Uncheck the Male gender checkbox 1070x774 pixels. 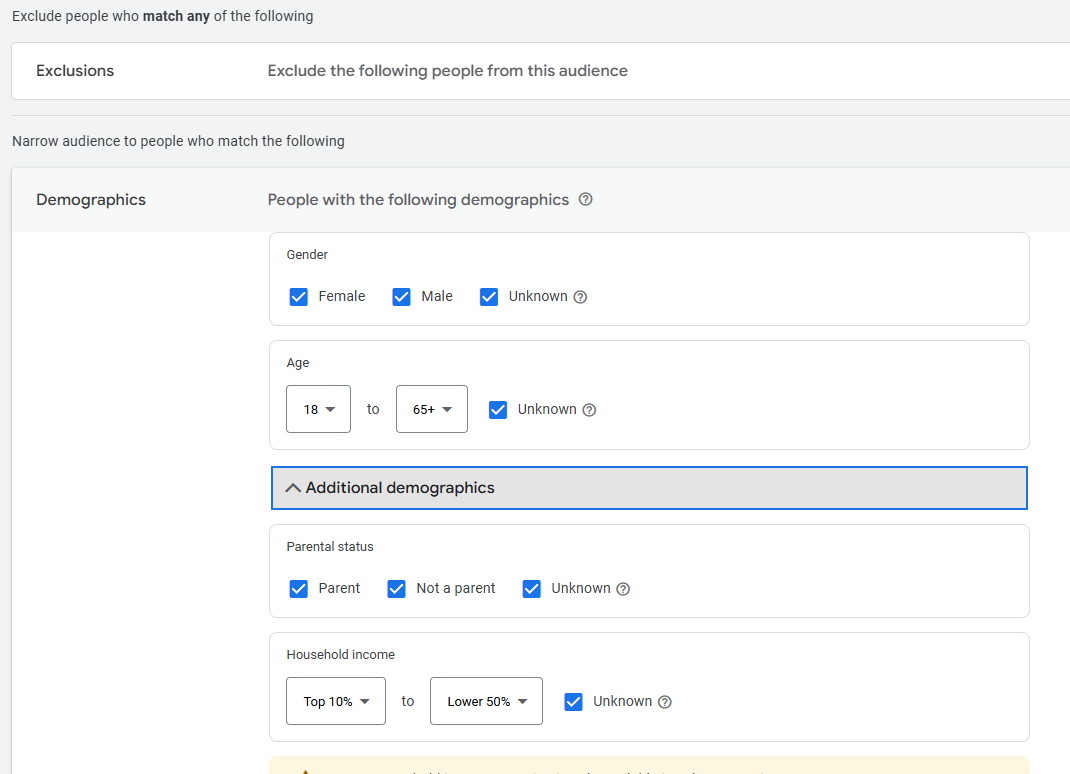pos(401,296)
